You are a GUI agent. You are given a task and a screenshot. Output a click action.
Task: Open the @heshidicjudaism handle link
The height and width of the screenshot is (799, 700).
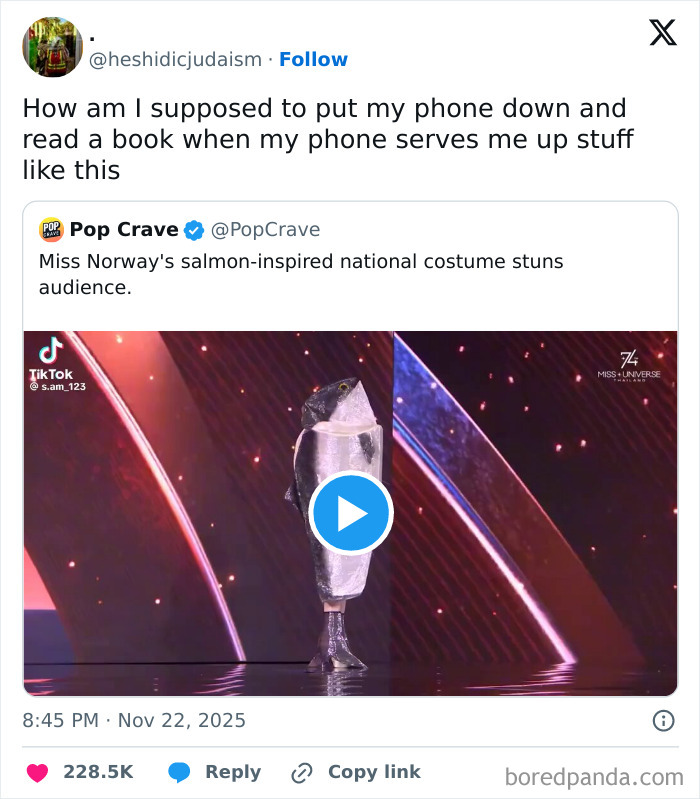pos(178,60)
